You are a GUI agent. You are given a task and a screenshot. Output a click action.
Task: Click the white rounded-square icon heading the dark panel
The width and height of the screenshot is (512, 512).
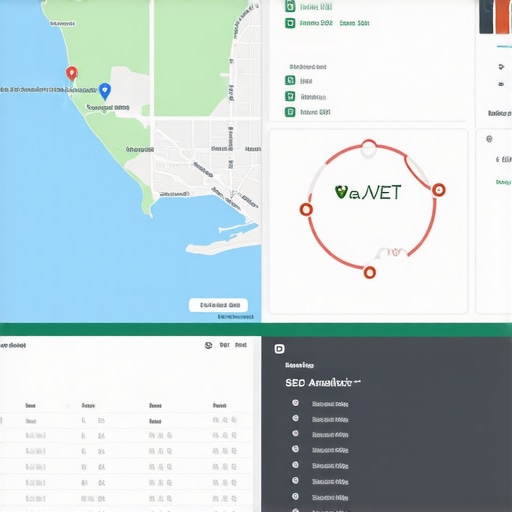coord(279,349)
